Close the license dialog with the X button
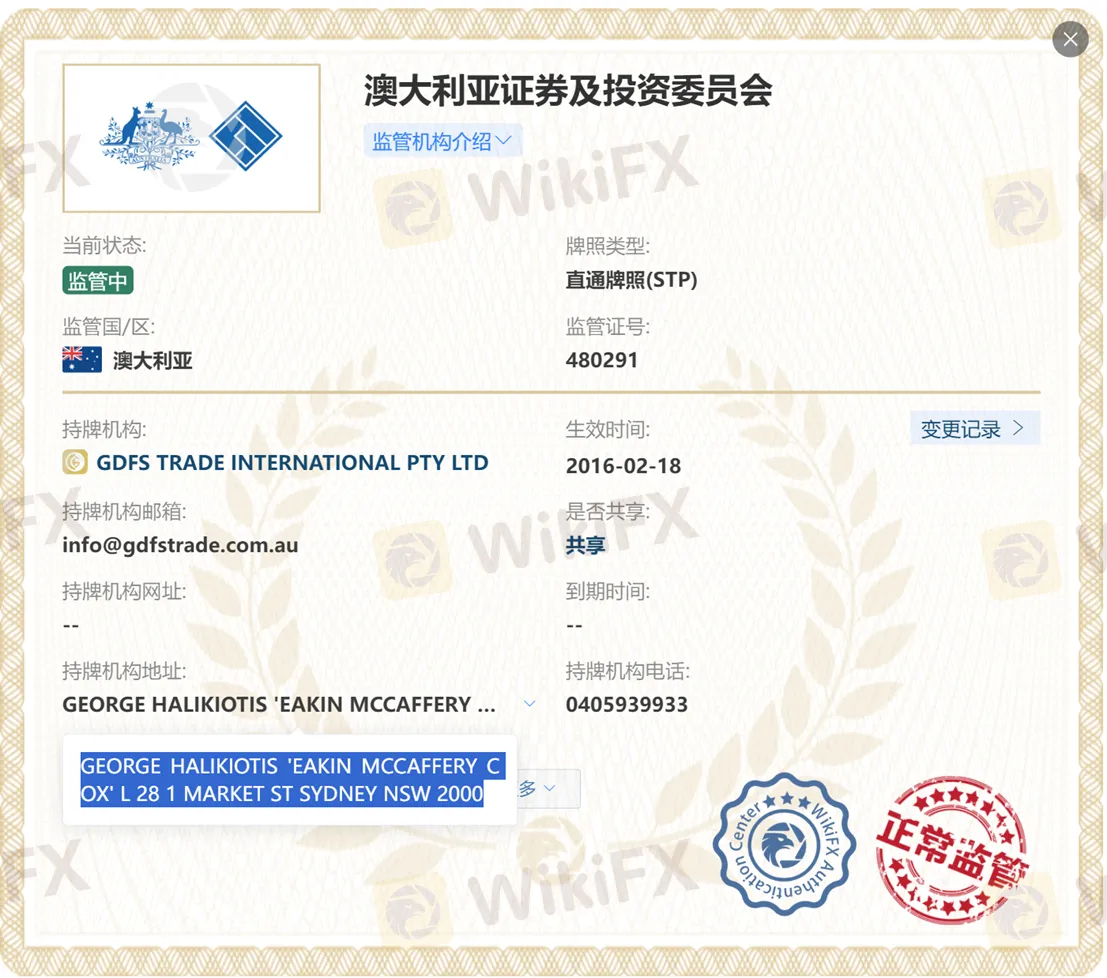The image size is (1107, 978). [x=1070, y=39]
